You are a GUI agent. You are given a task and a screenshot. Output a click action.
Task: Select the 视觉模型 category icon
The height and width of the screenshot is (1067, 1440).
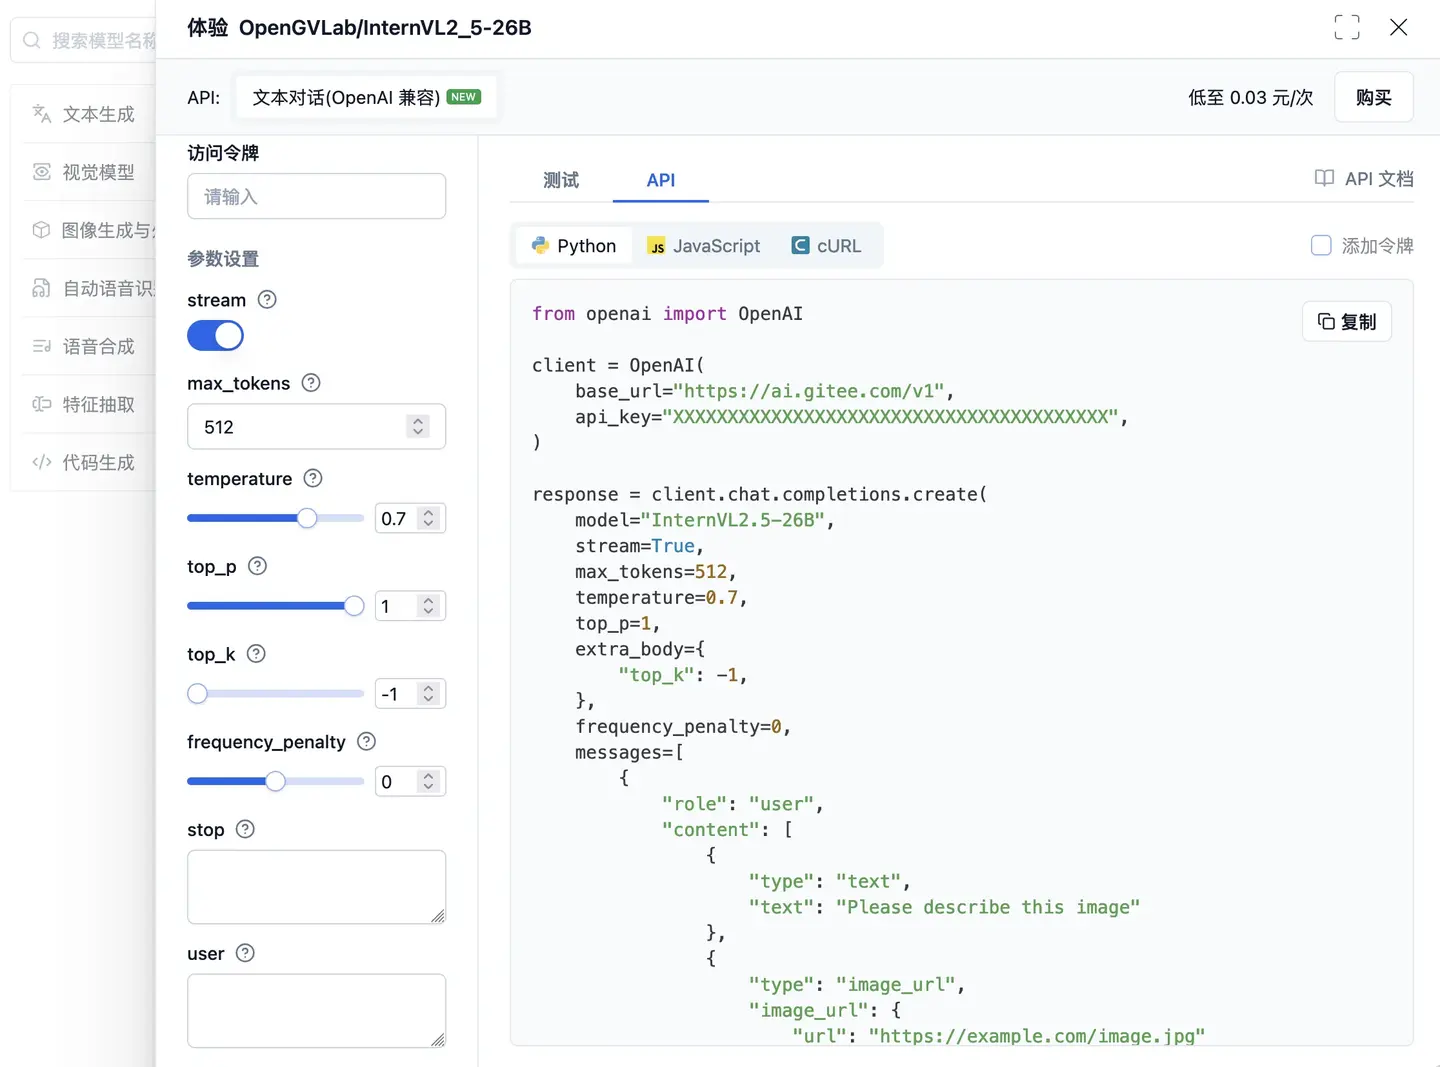pyautogui.click(x=41, y=172)
